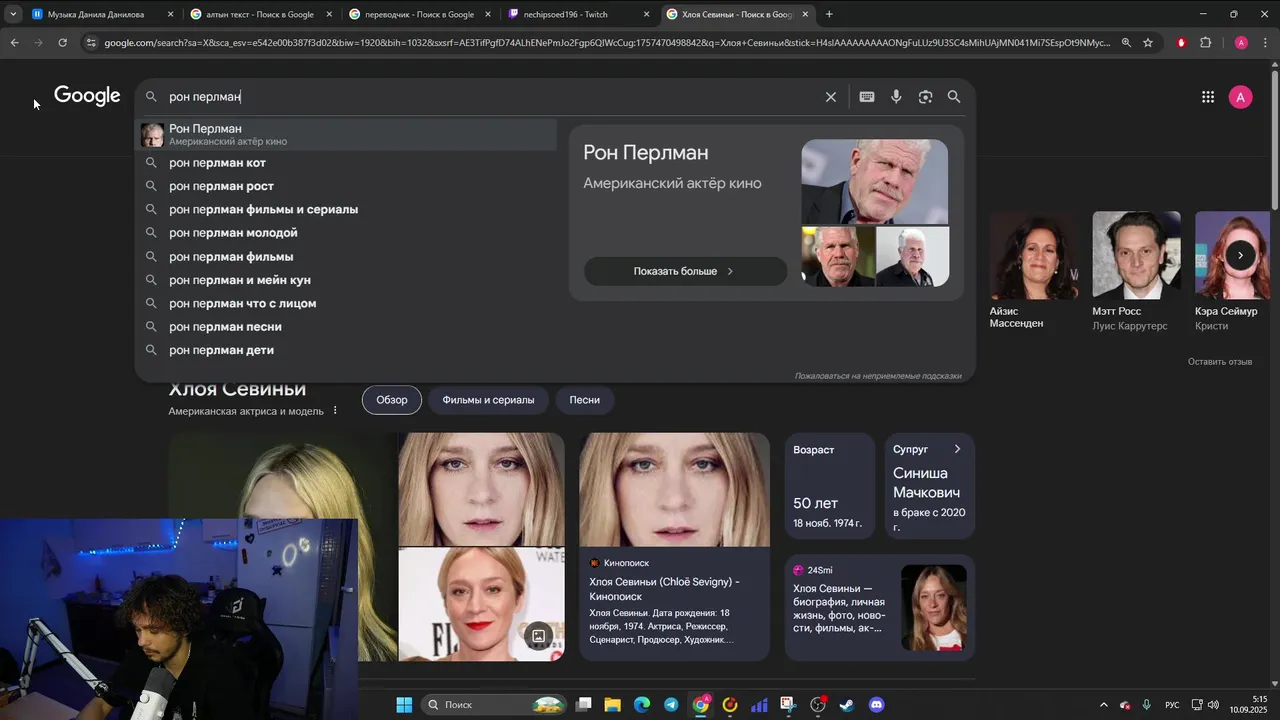Open the Windows Start menu
Image resolution: width=1280 pixels, height=720 pixels.
[x=404, y=705]
